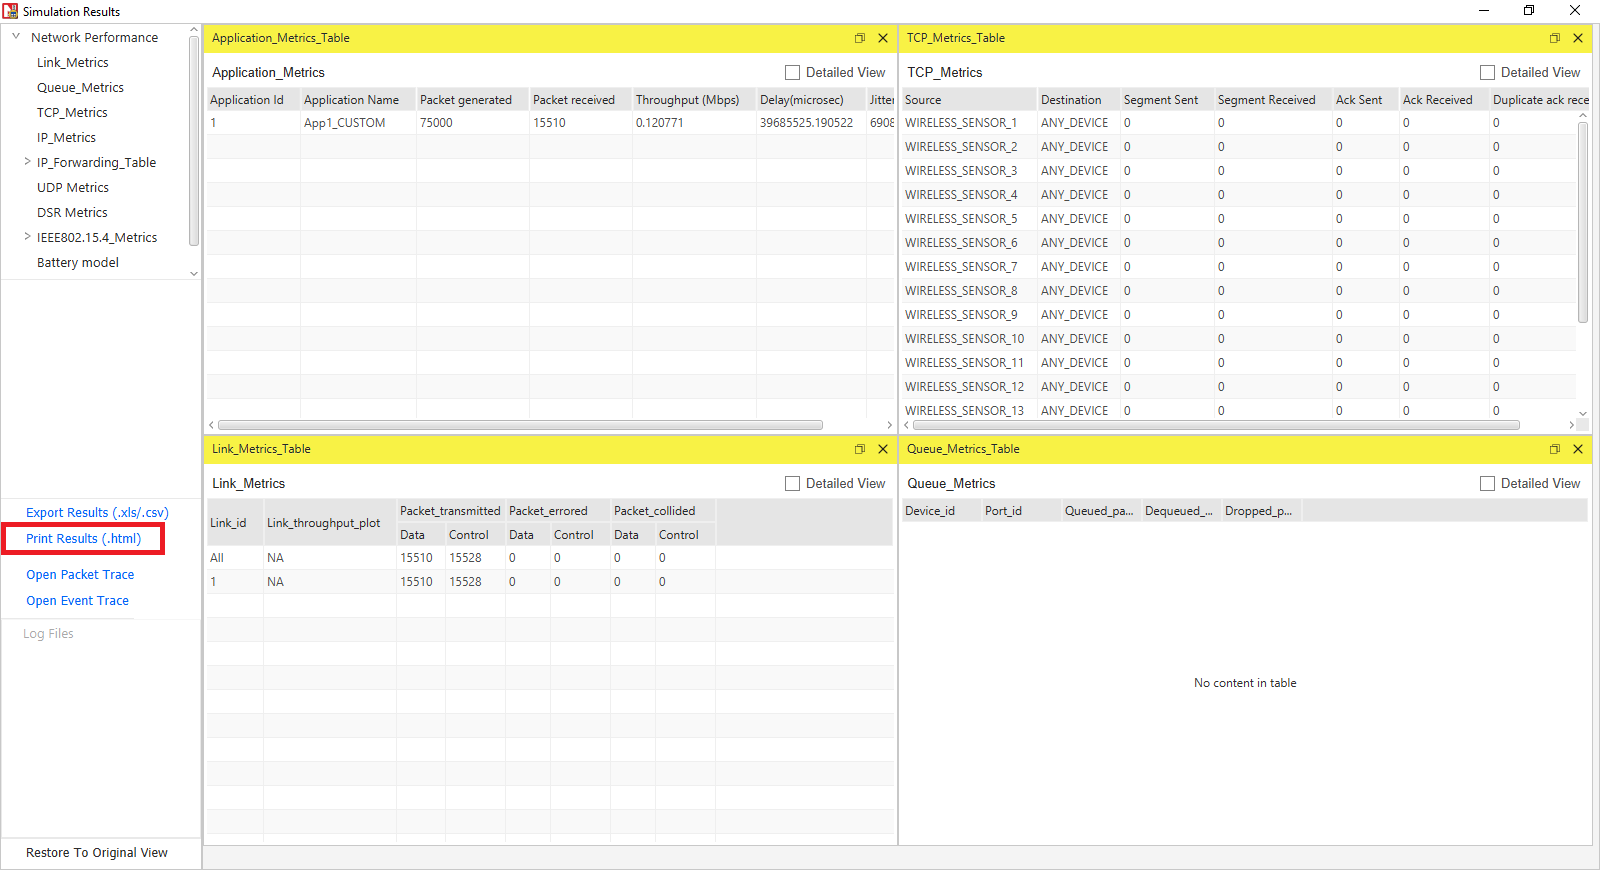Image resolution: width=1600 pixels, height=870 pixels.
Task: Click the Log Files label
Action: [48, 633]
